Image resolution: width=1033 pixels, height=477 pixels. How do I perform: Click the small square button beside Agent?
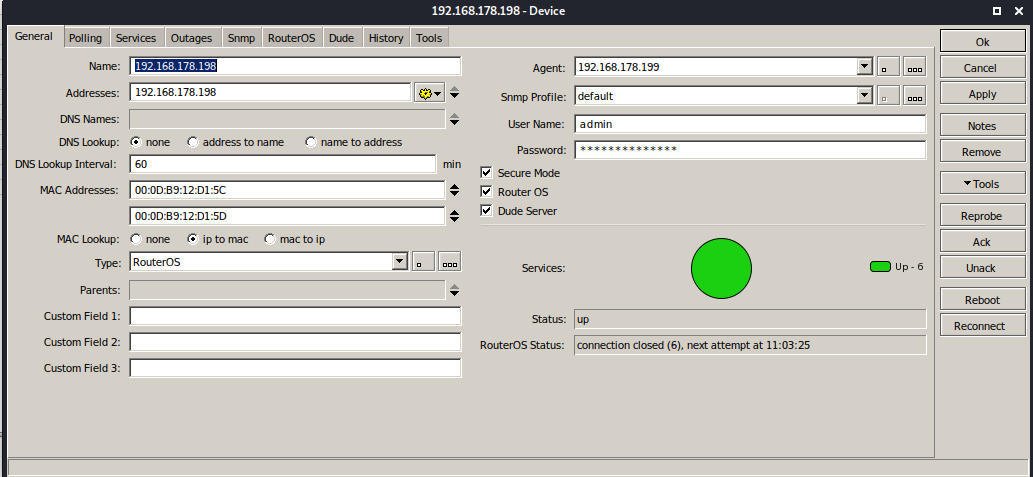coord(887,67)
